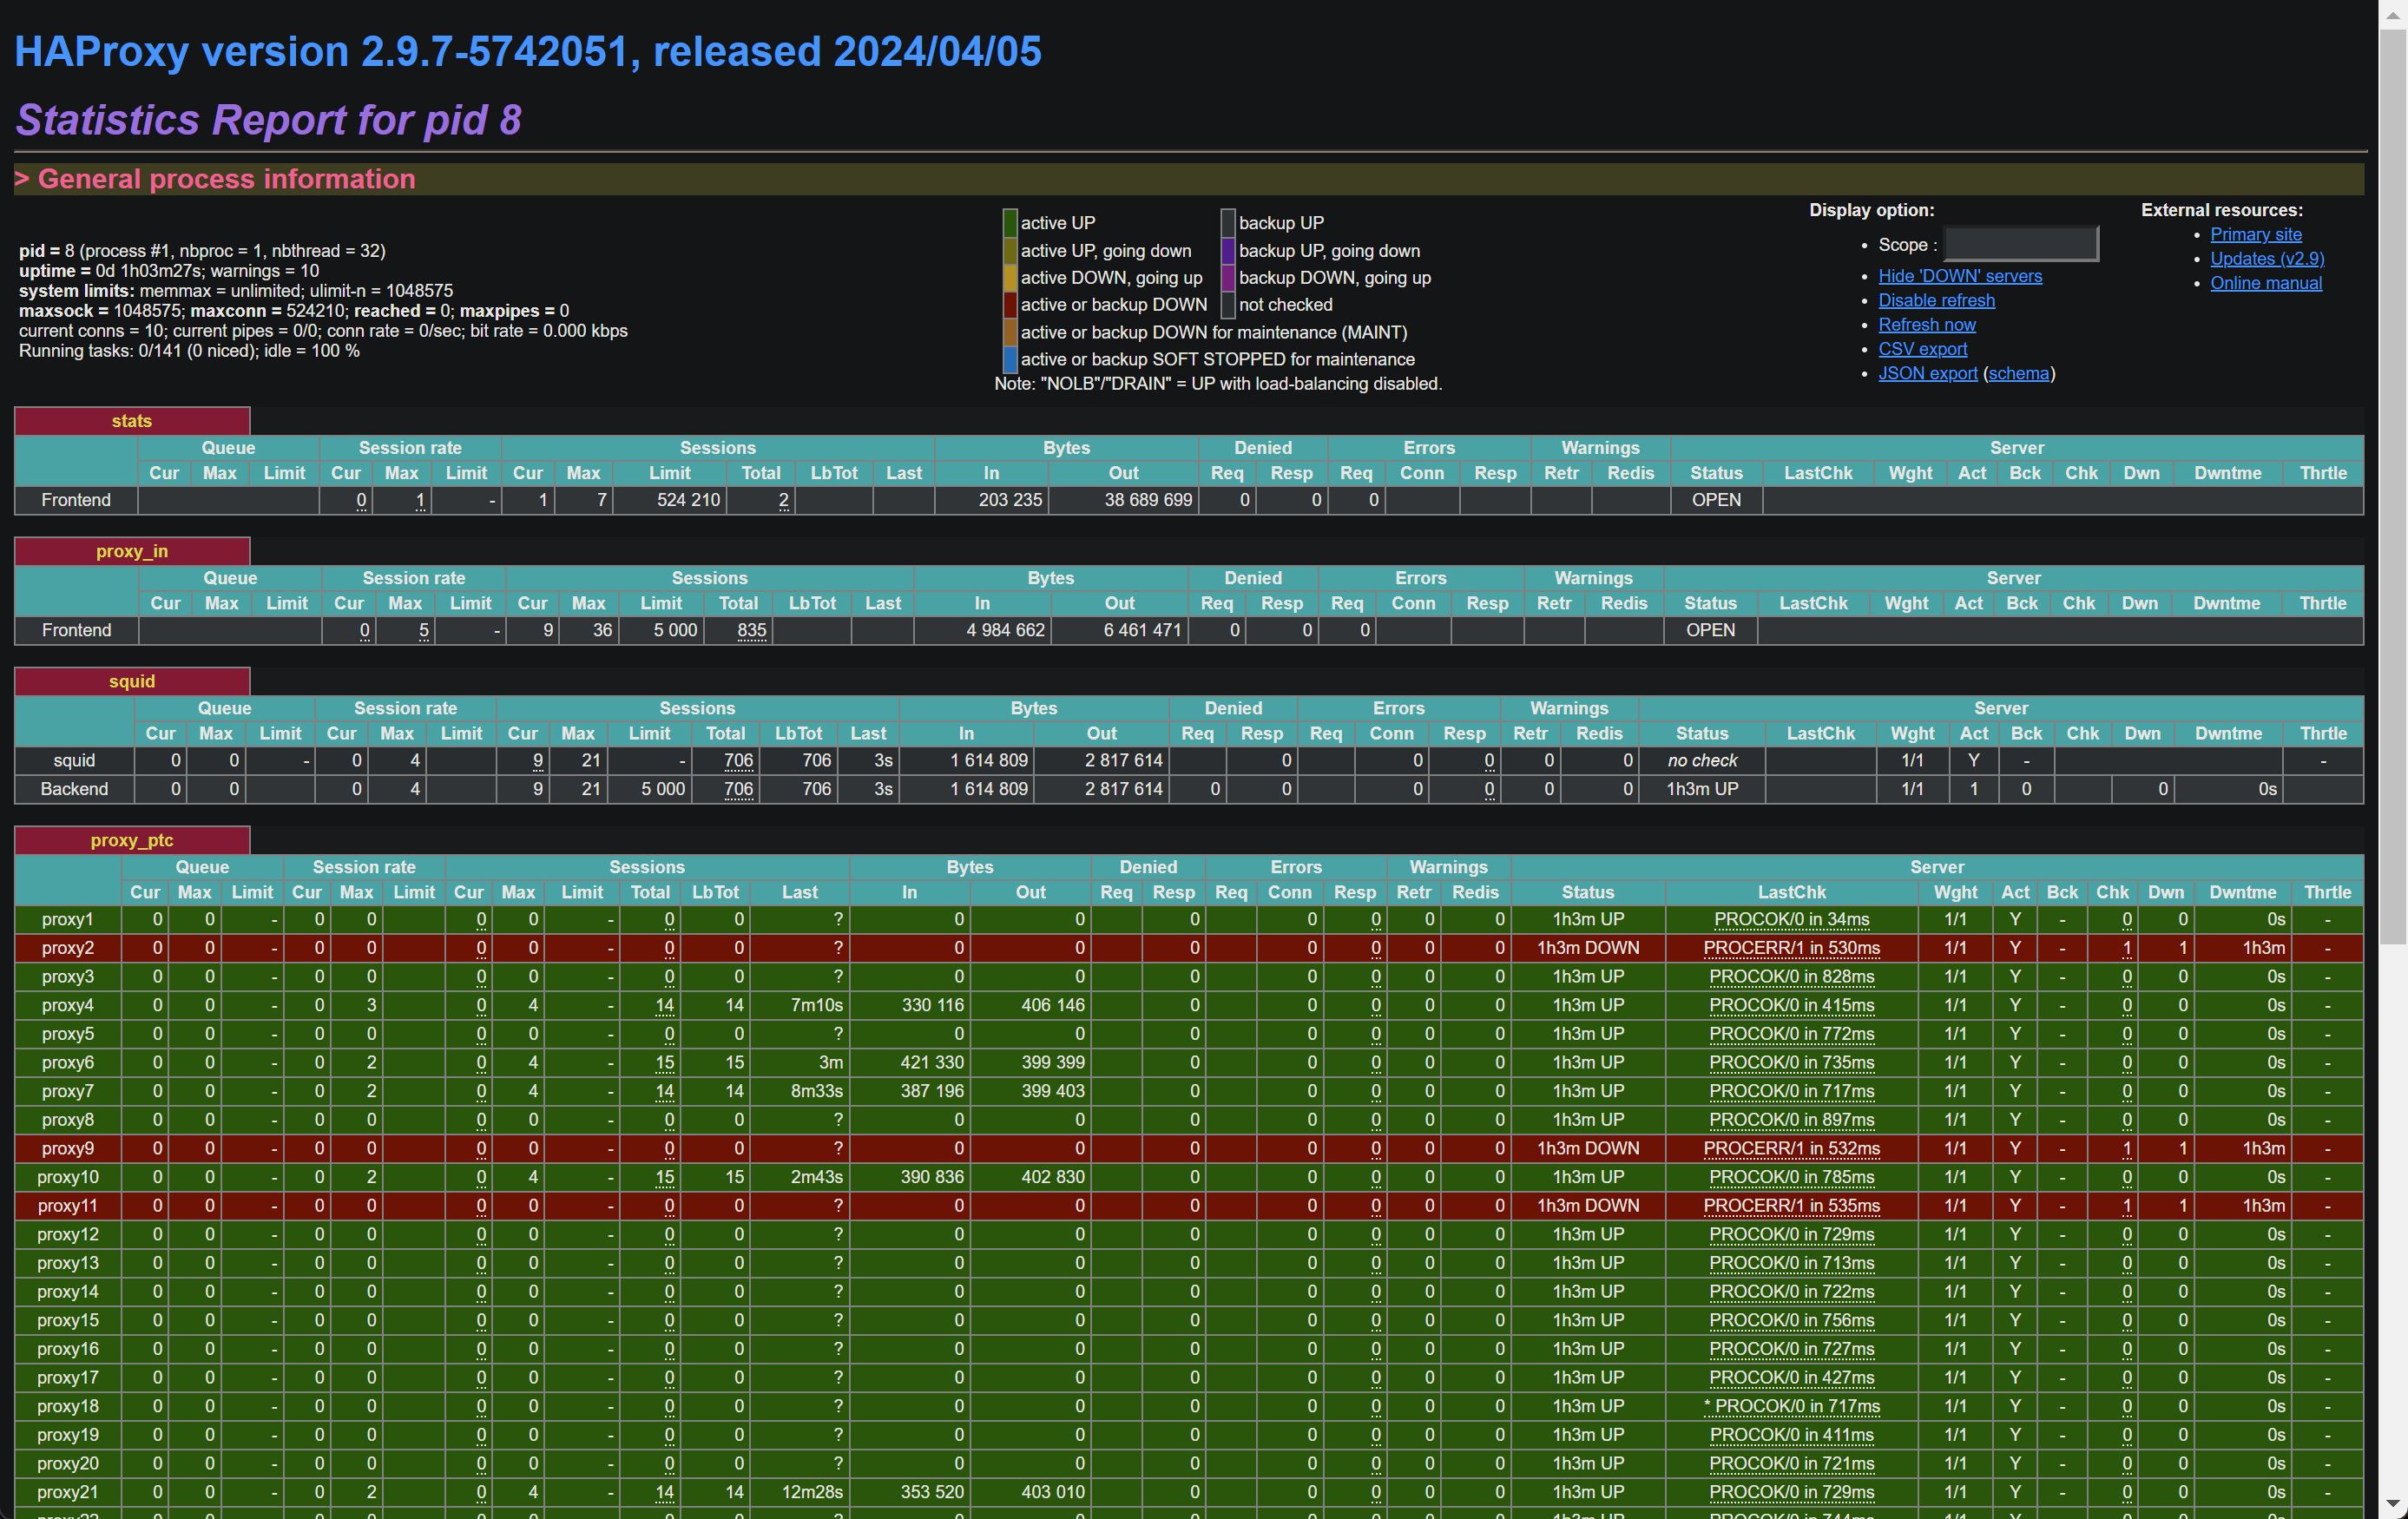Viewport: 2408px width, 1519px height.
Task: Click the proxy_ptc section header
Action: coord(132,840)
